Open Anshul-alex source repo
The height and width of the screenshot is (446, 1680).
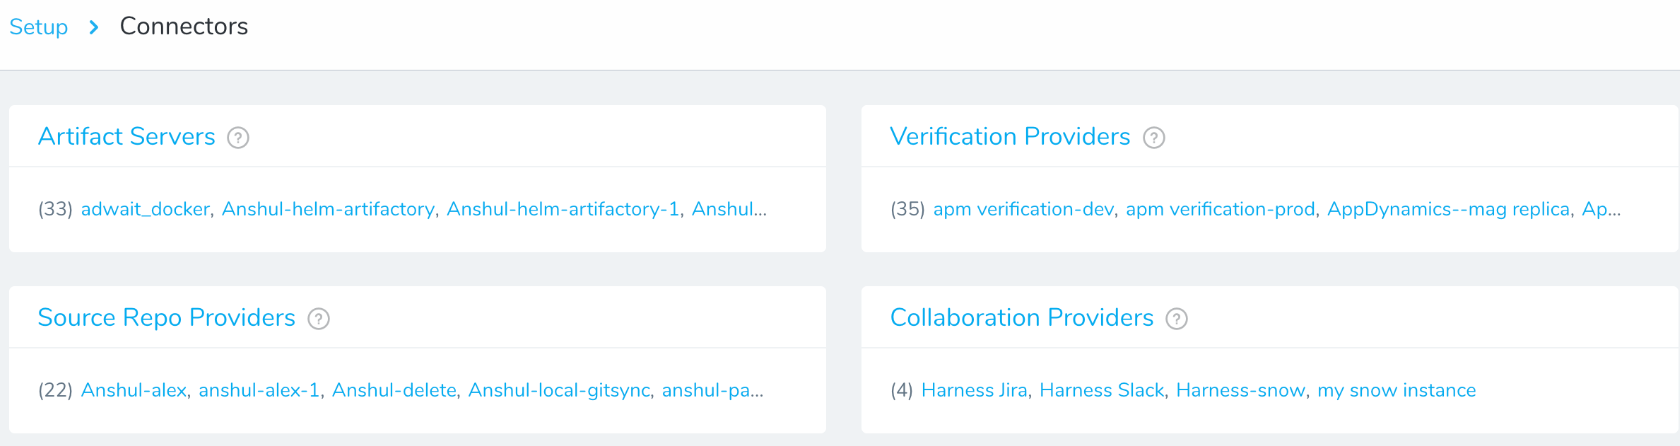coord(134,390)
